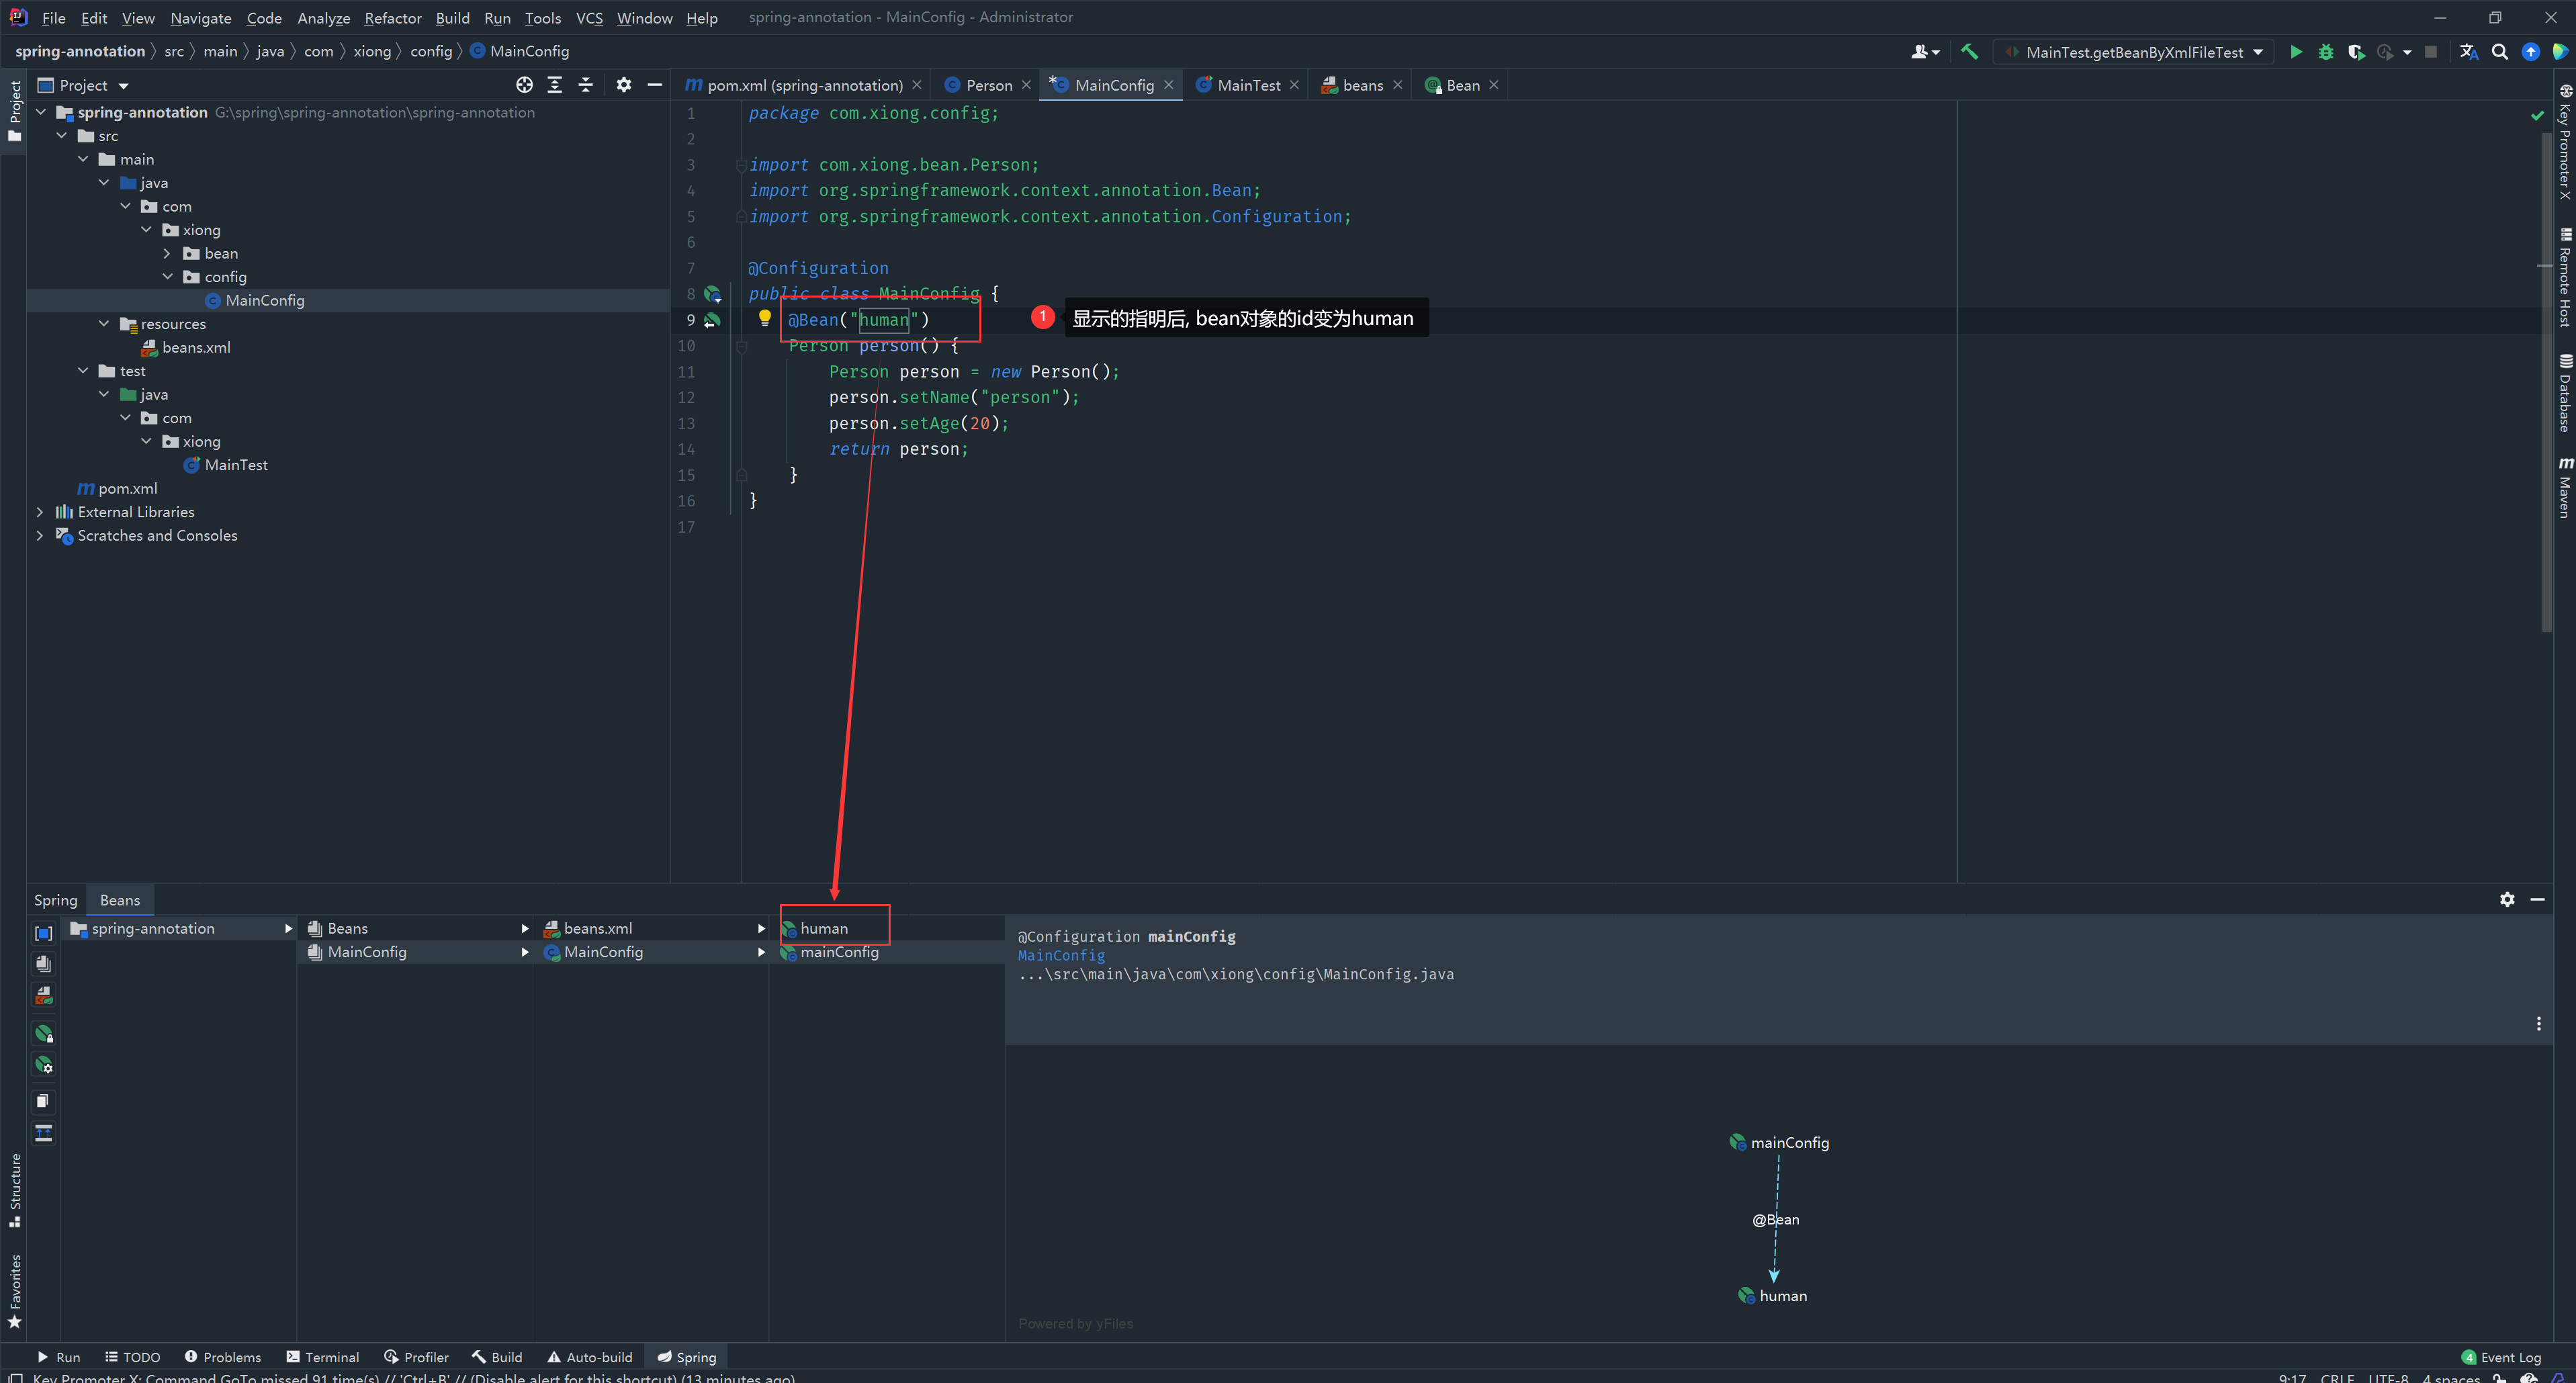Expand the bean folder in tree
The image size is (2576, 1383).
point(167,254)
